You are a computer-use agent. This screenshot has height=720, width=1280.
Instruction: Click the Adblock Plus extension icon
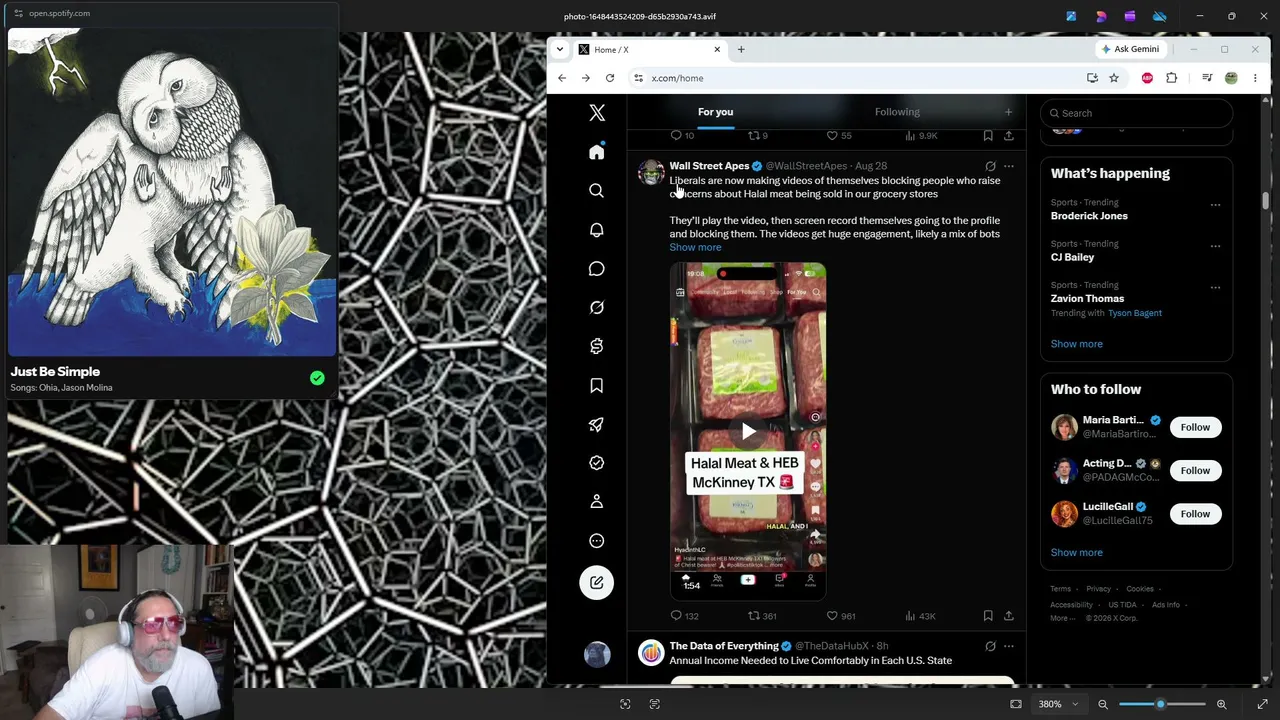(x=1147, y=78)
